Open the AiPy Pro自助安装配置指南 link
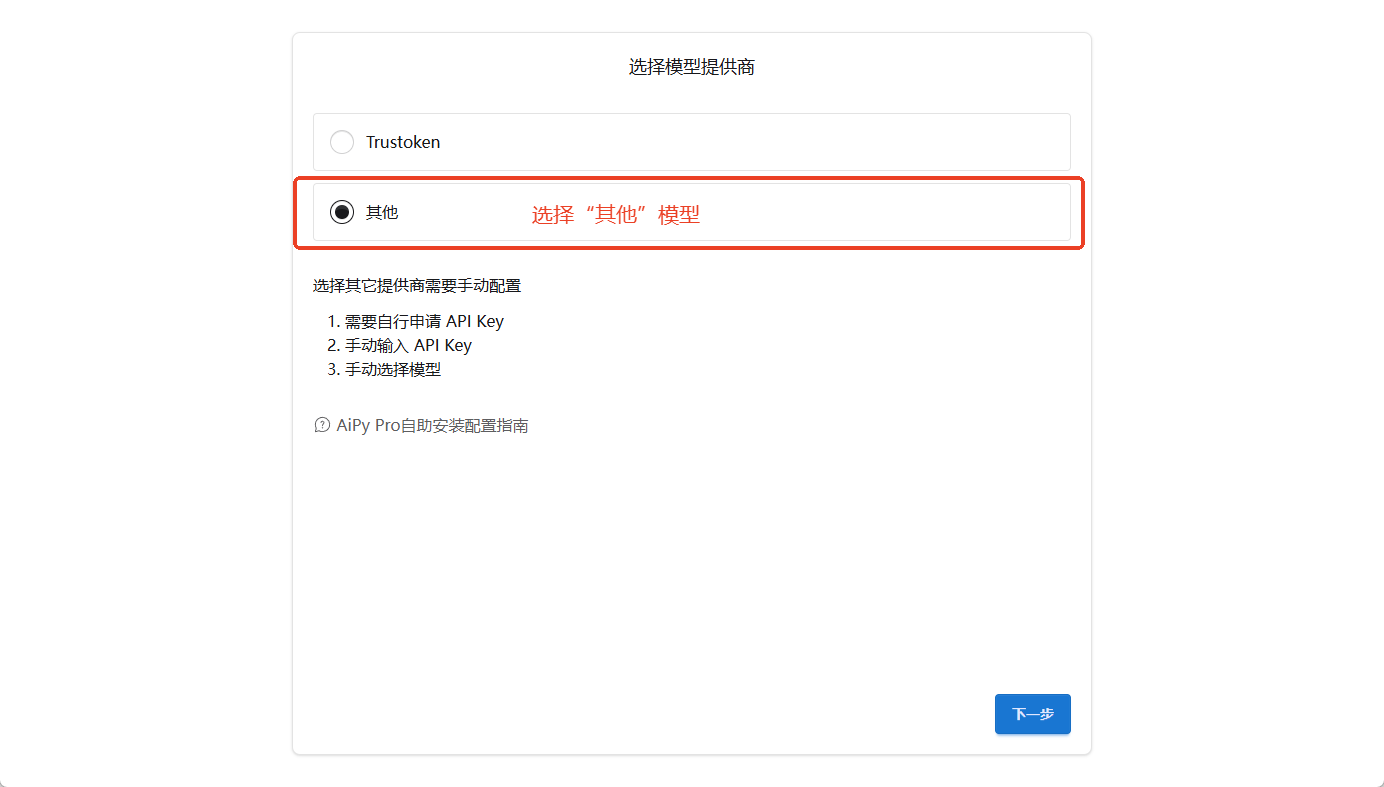Viewport: 1384px width, 787px height. click(433, 425)
